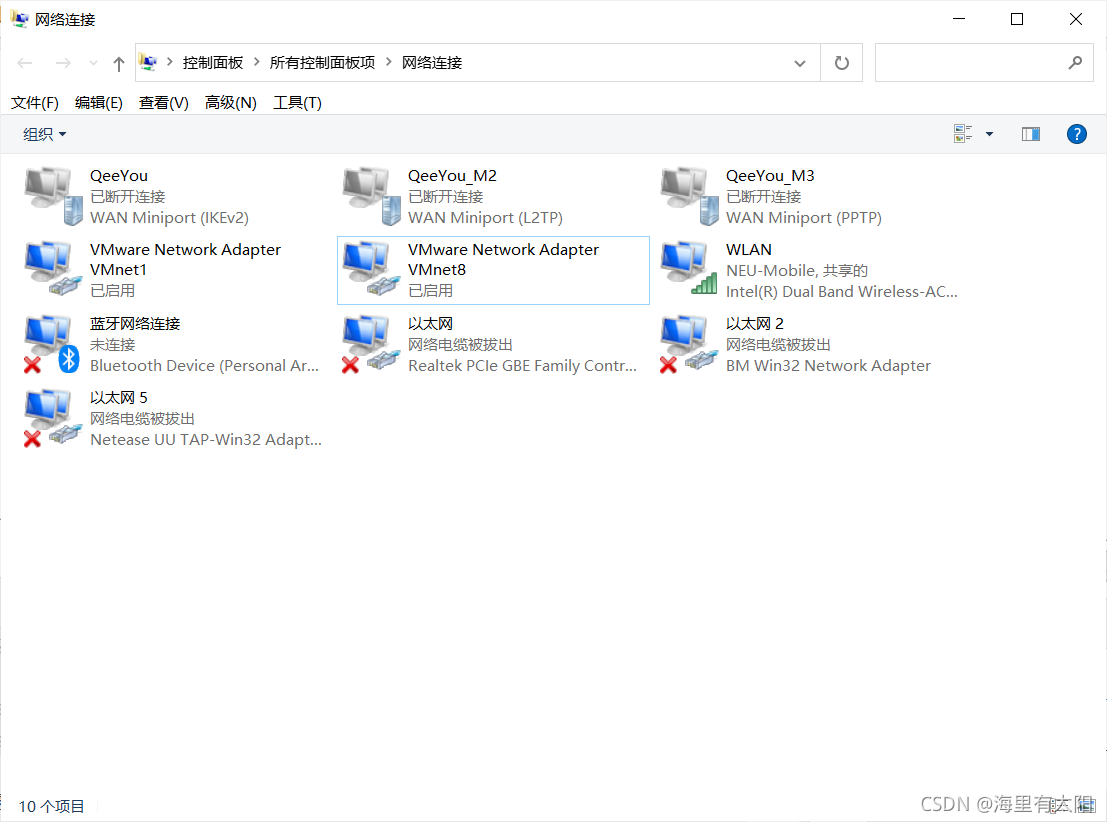Click the address bar location icon
Screen dimensions: 1107x822
[x=148, y=62]
